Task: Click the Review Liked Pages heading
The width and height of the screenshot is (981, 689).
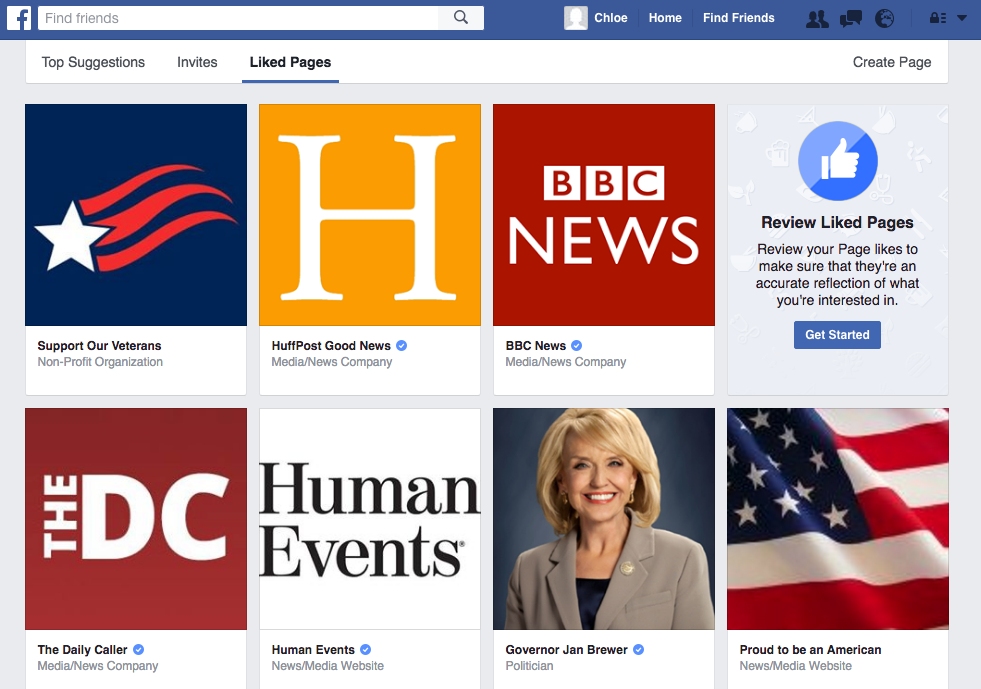Action: [x=837, y=222]
